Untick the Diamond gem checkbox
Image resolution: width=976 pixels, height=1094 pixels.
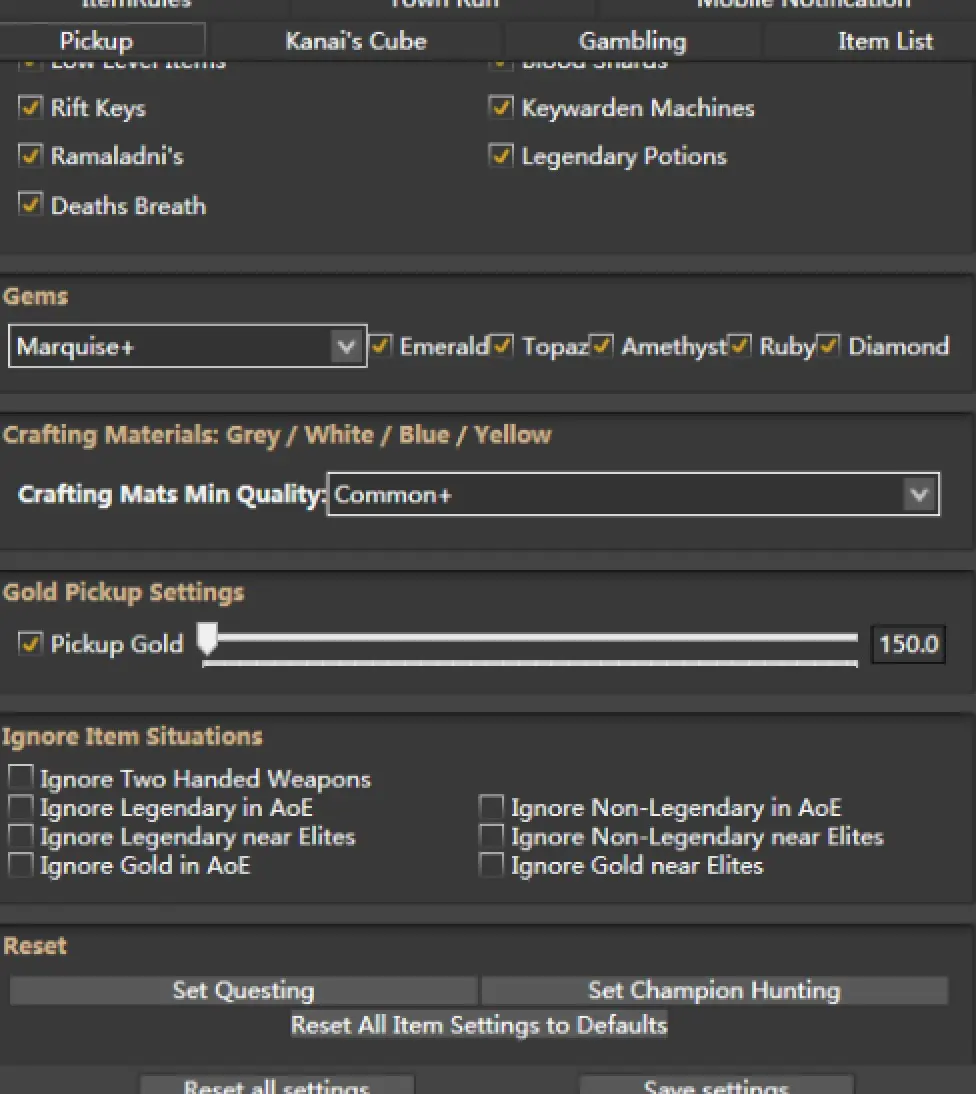pos(829,346)
